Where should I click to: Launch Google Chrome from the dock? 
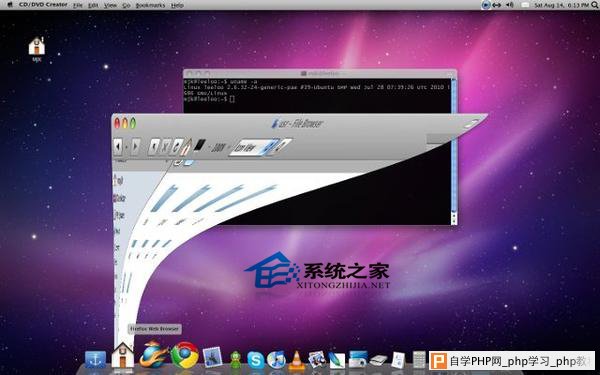pyautogui.click(x=185, y=355)
